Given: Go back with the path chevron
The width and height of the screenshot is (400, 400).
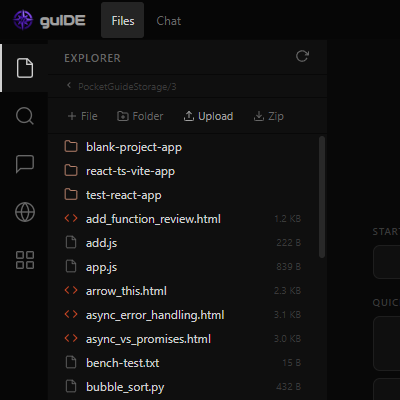Looking at the screenshot, I should point(69,85).
